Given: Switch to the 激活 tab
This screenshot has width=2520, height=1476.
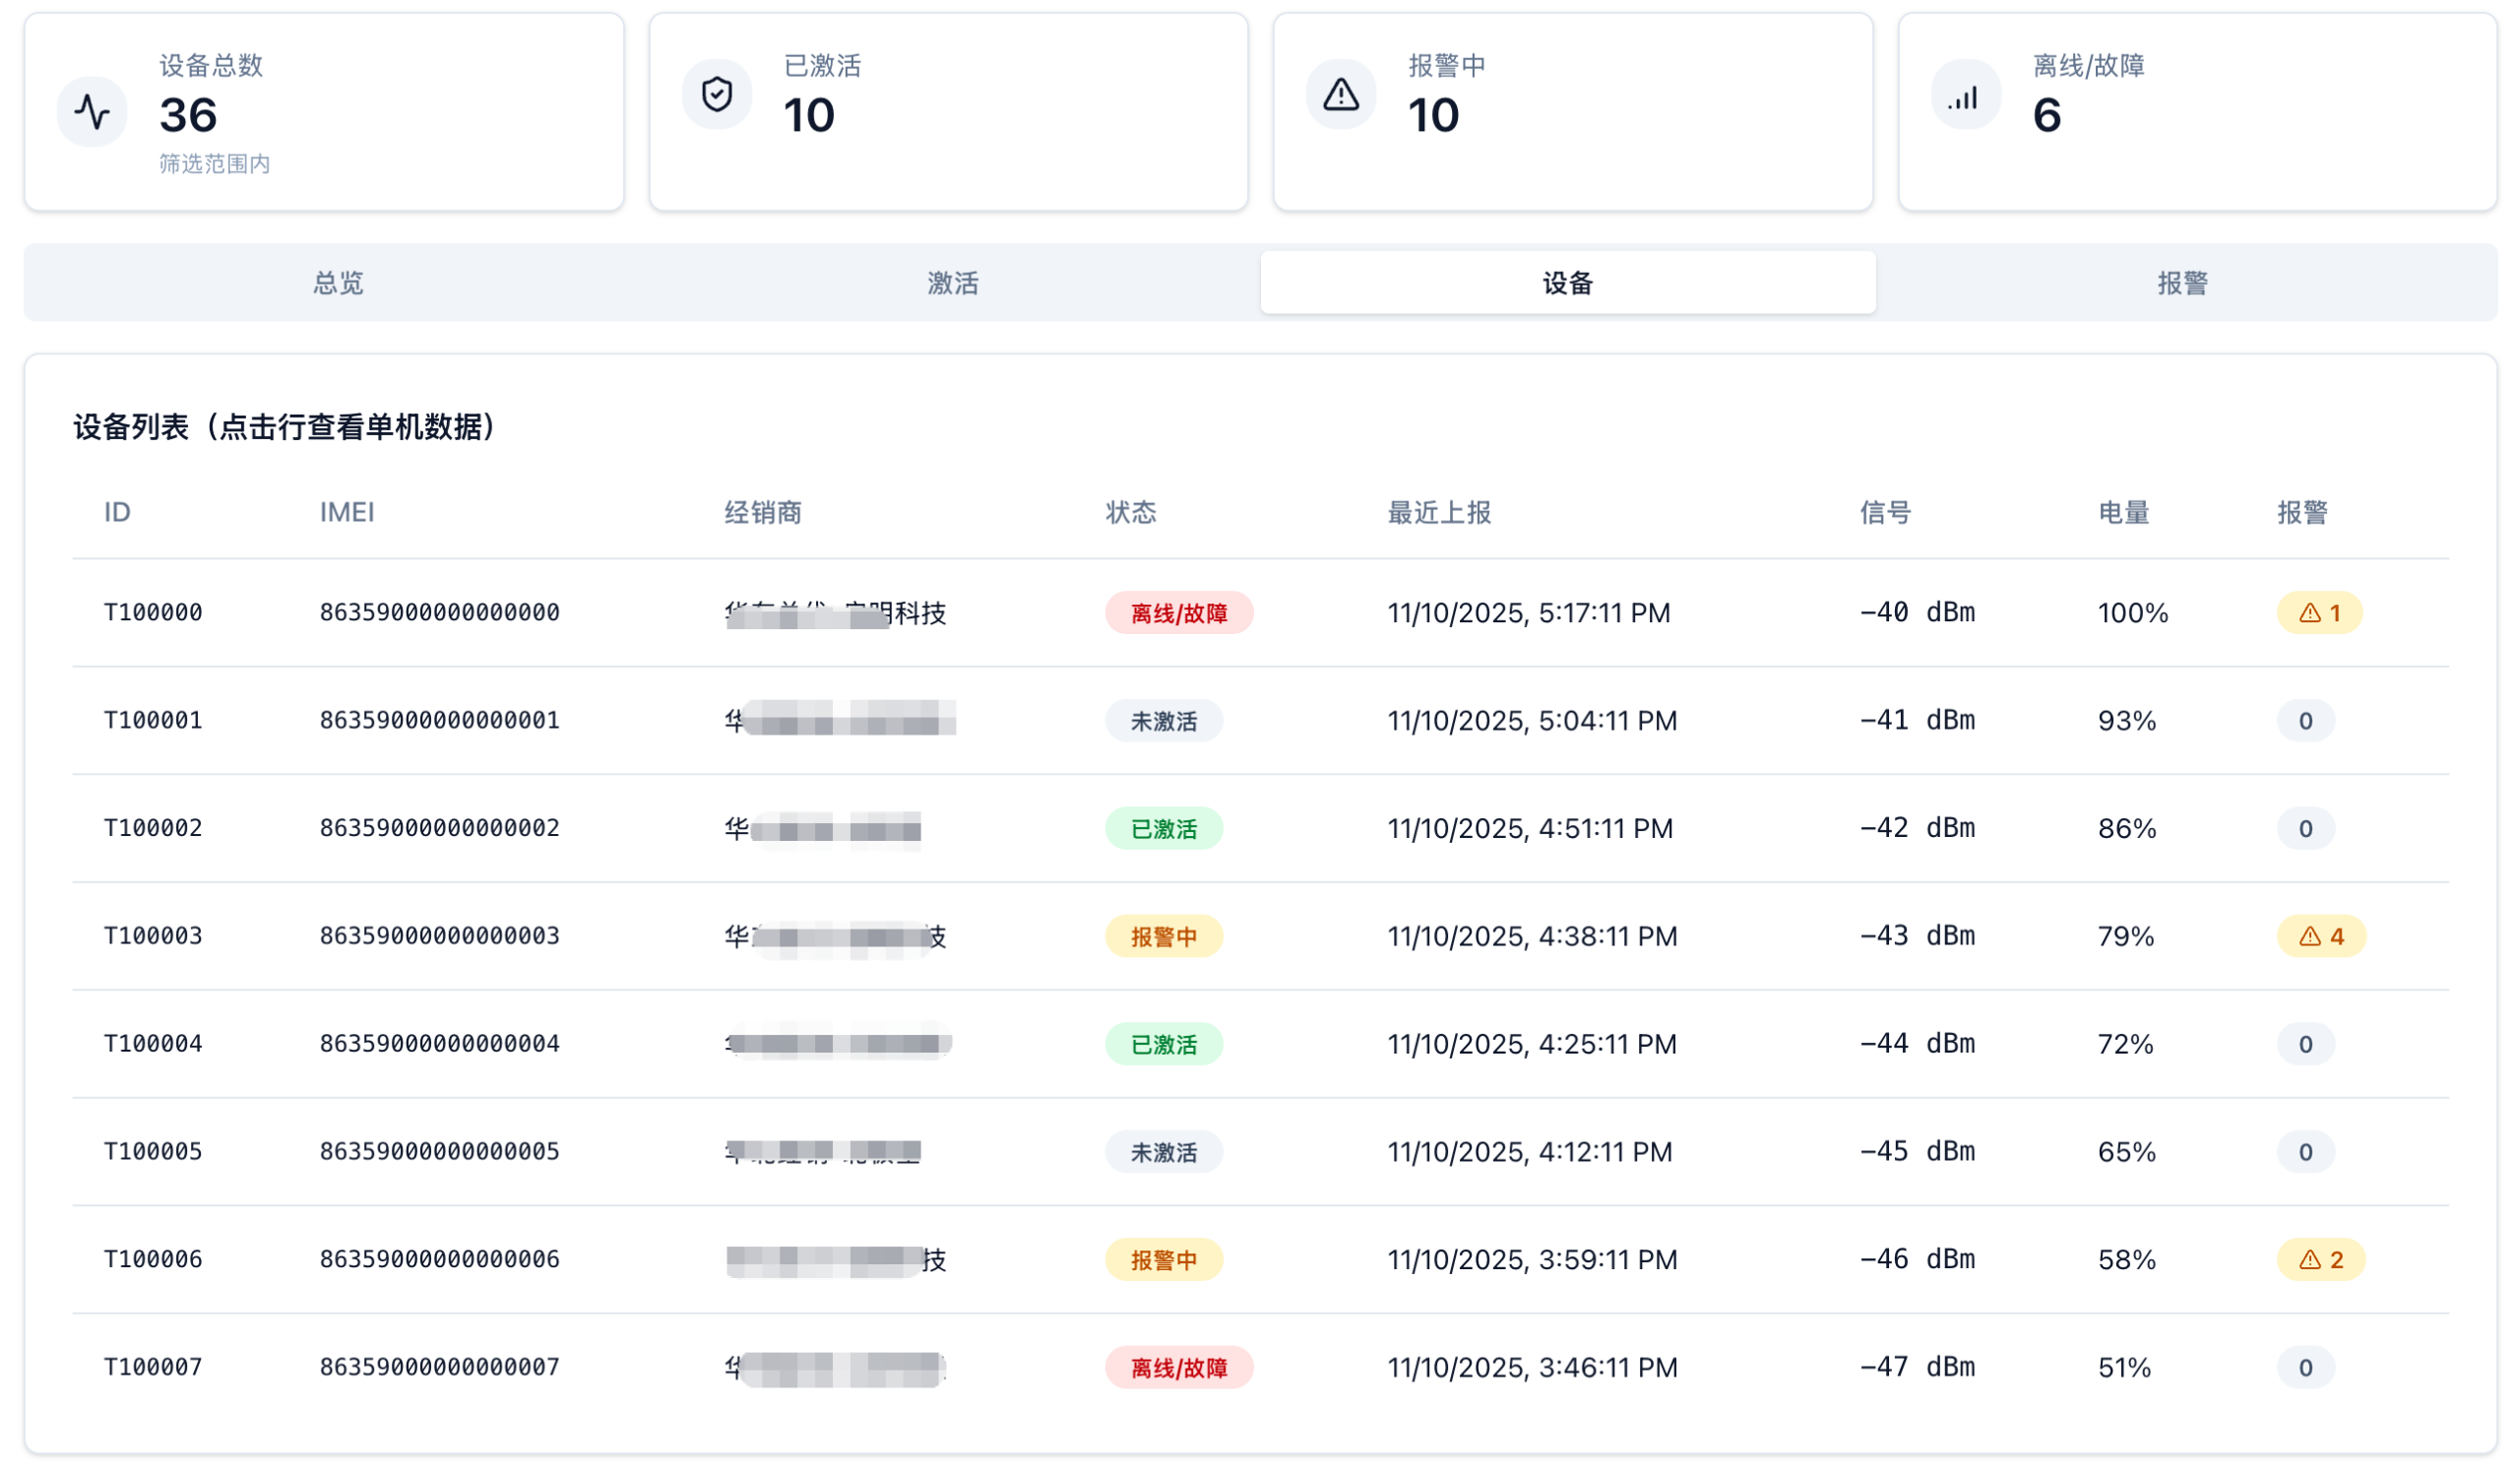Looking at the screenshot, I should coord(952,283).
